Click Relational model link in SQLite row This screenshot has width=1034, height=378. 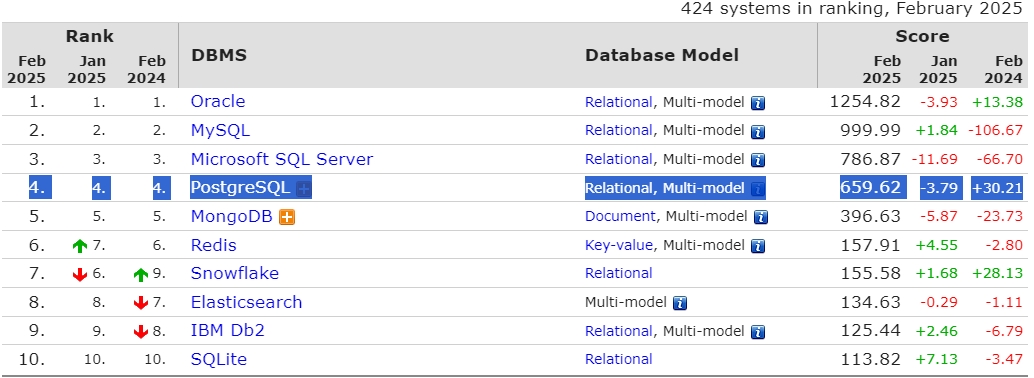619,360
